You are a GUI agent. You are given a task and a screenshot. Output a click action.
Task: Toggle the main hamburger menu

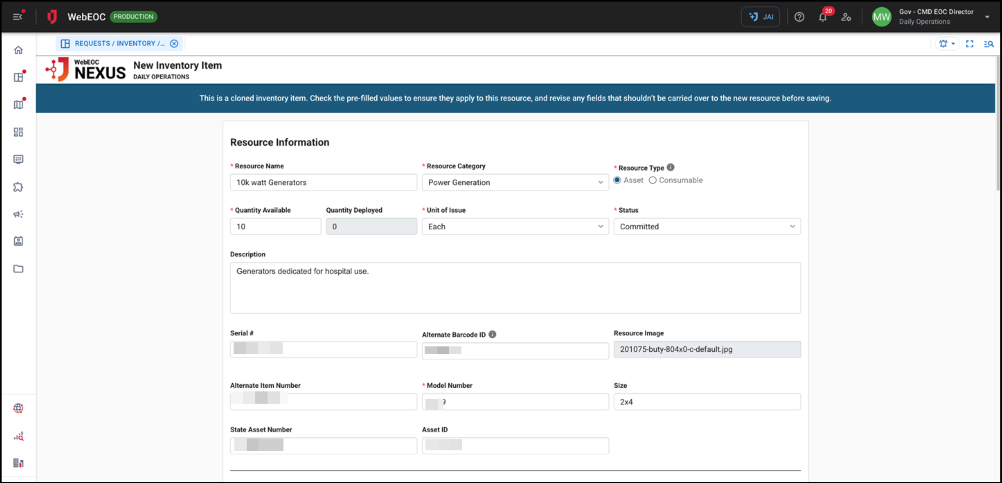(18, 17)
